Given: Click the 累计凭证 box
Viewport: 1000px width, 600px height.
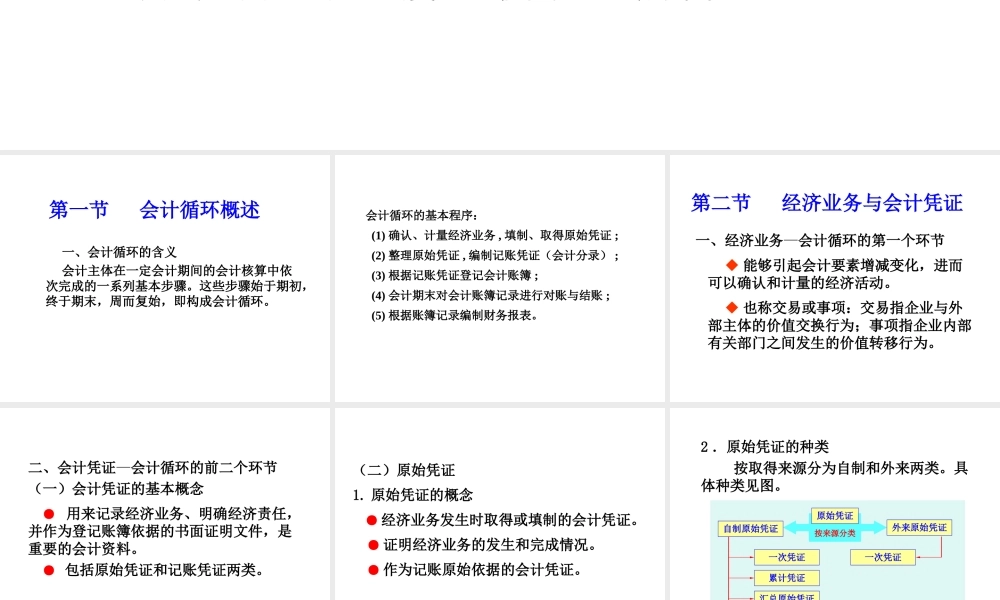Looking at the screenshot, I should [786, 577].
